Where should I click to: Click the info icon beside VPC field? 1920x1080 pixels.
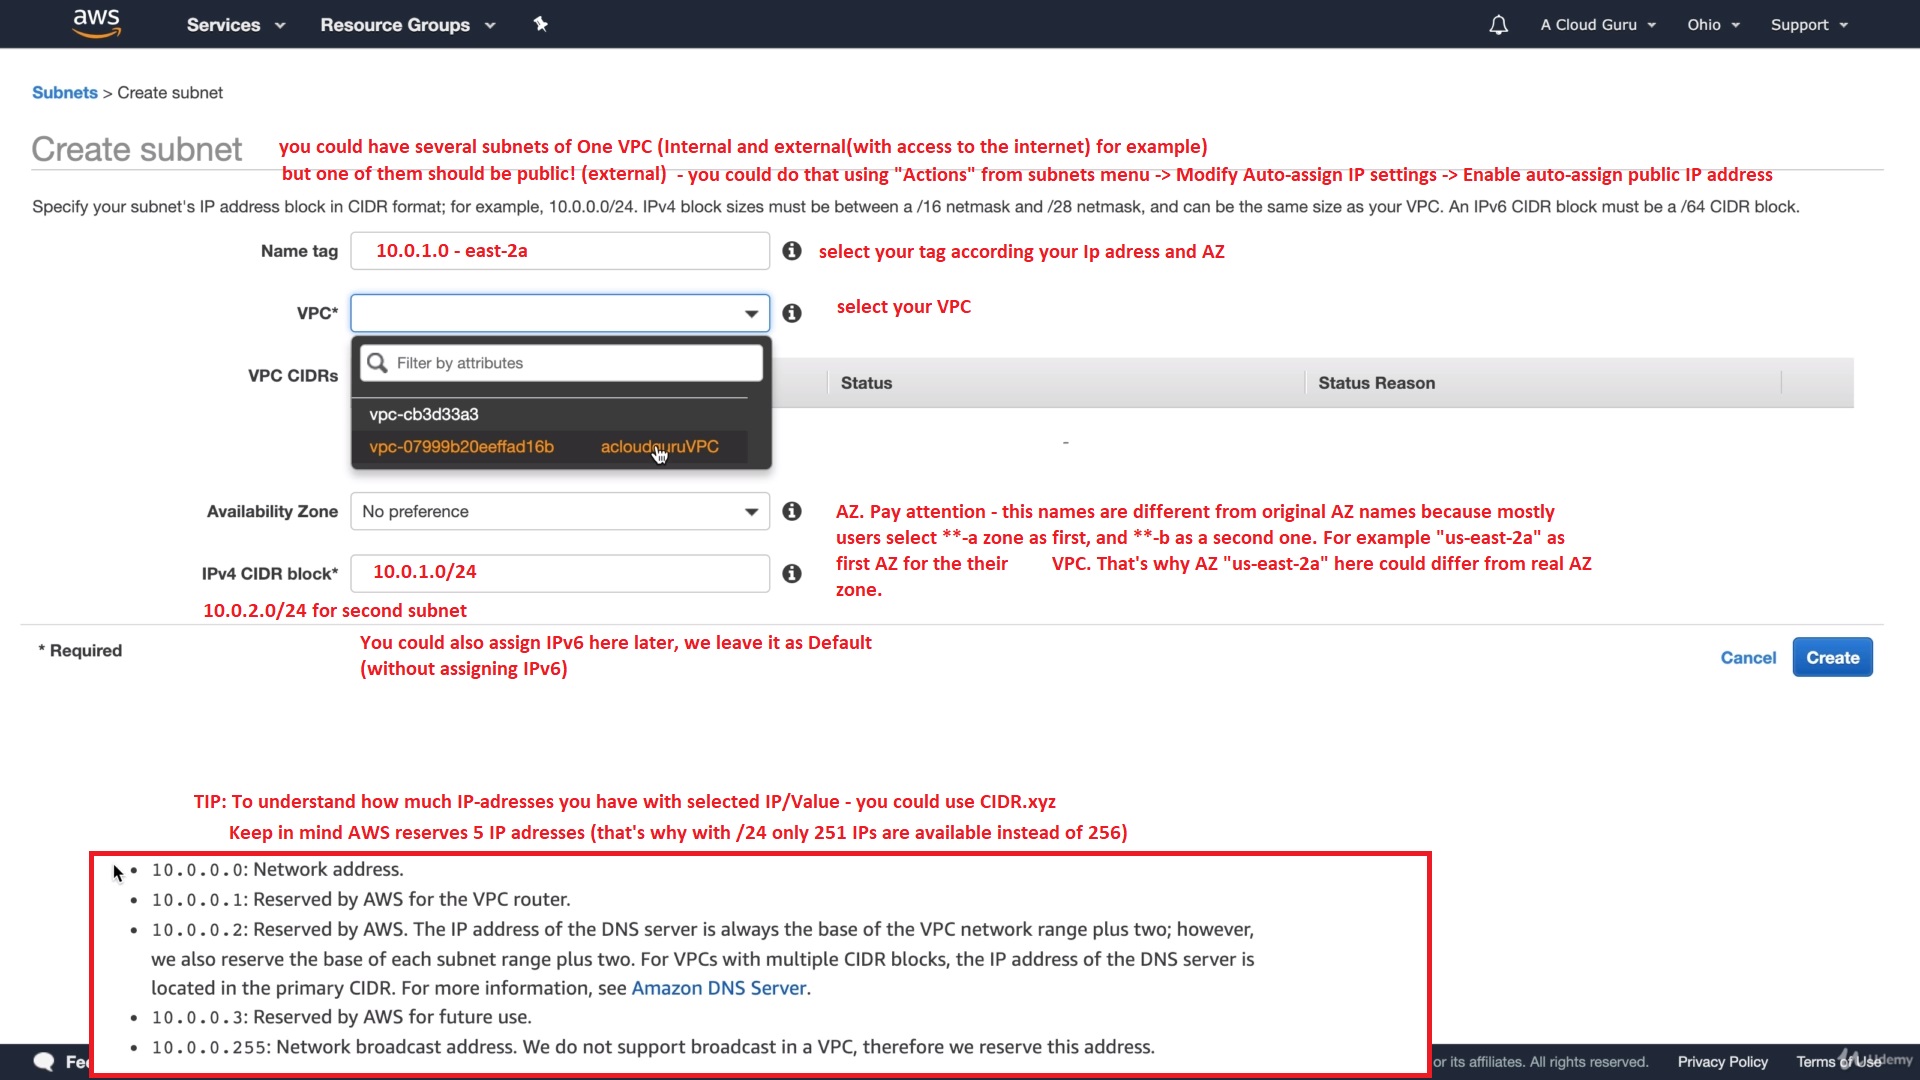point(792,313)
